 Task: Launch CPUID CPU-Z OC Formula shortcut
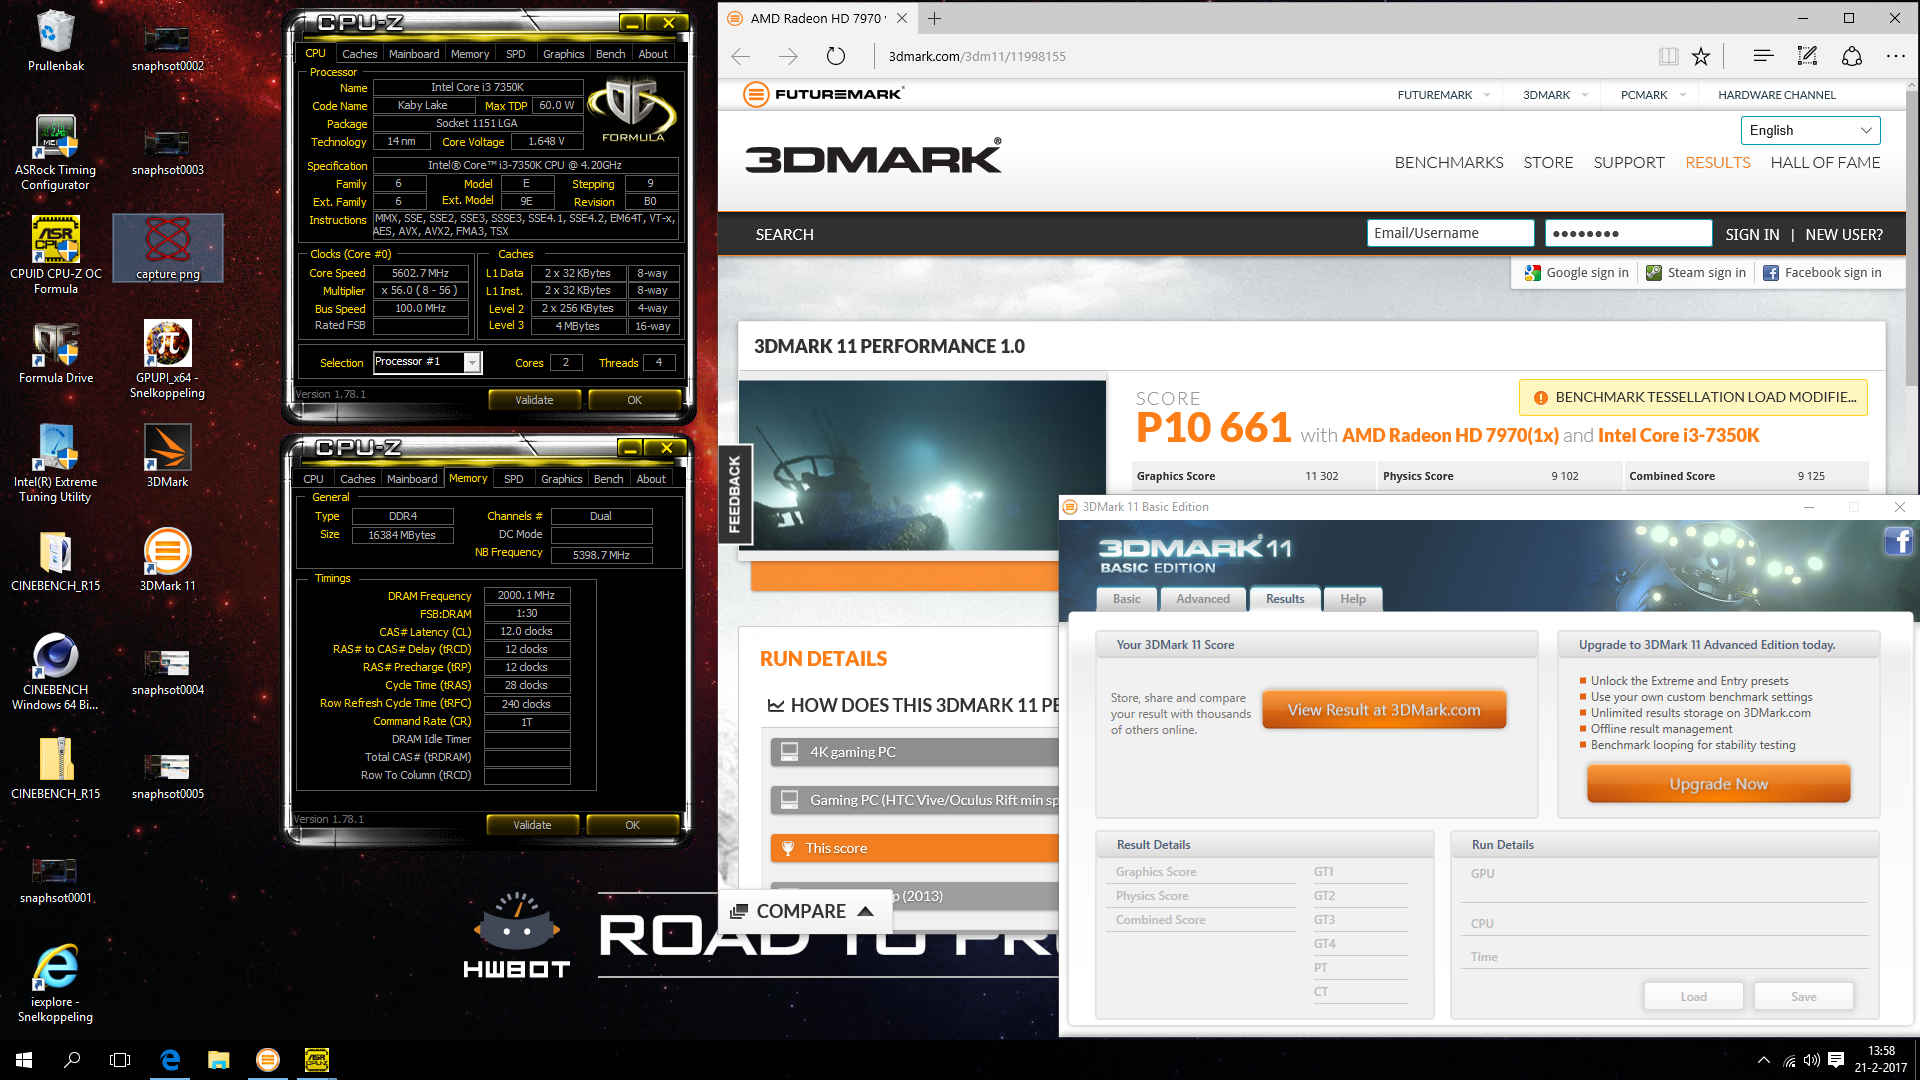tap(55, 256)
